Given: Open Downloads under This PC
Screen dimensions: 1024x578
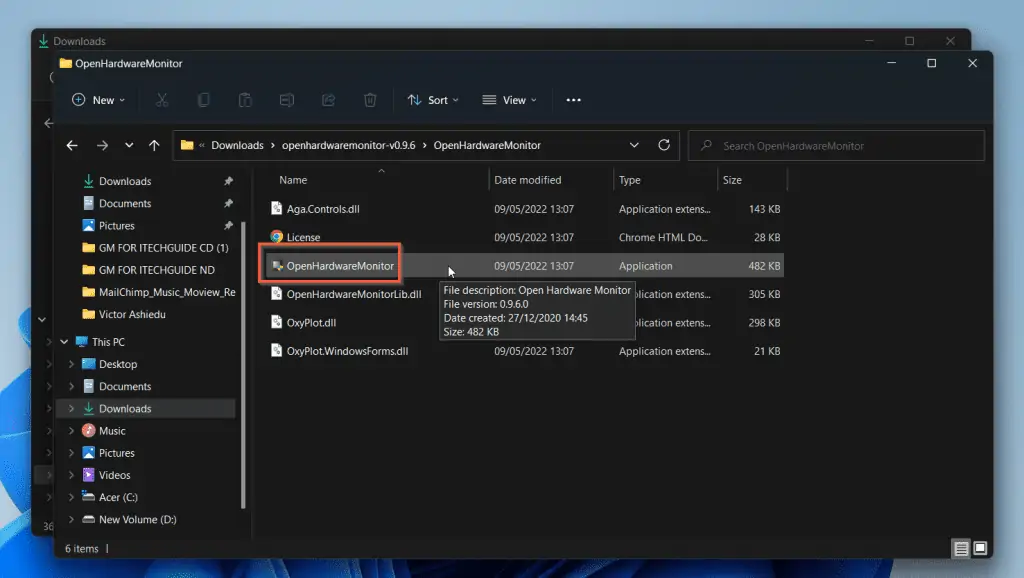Looking at the screenshot, I should 125,409.
